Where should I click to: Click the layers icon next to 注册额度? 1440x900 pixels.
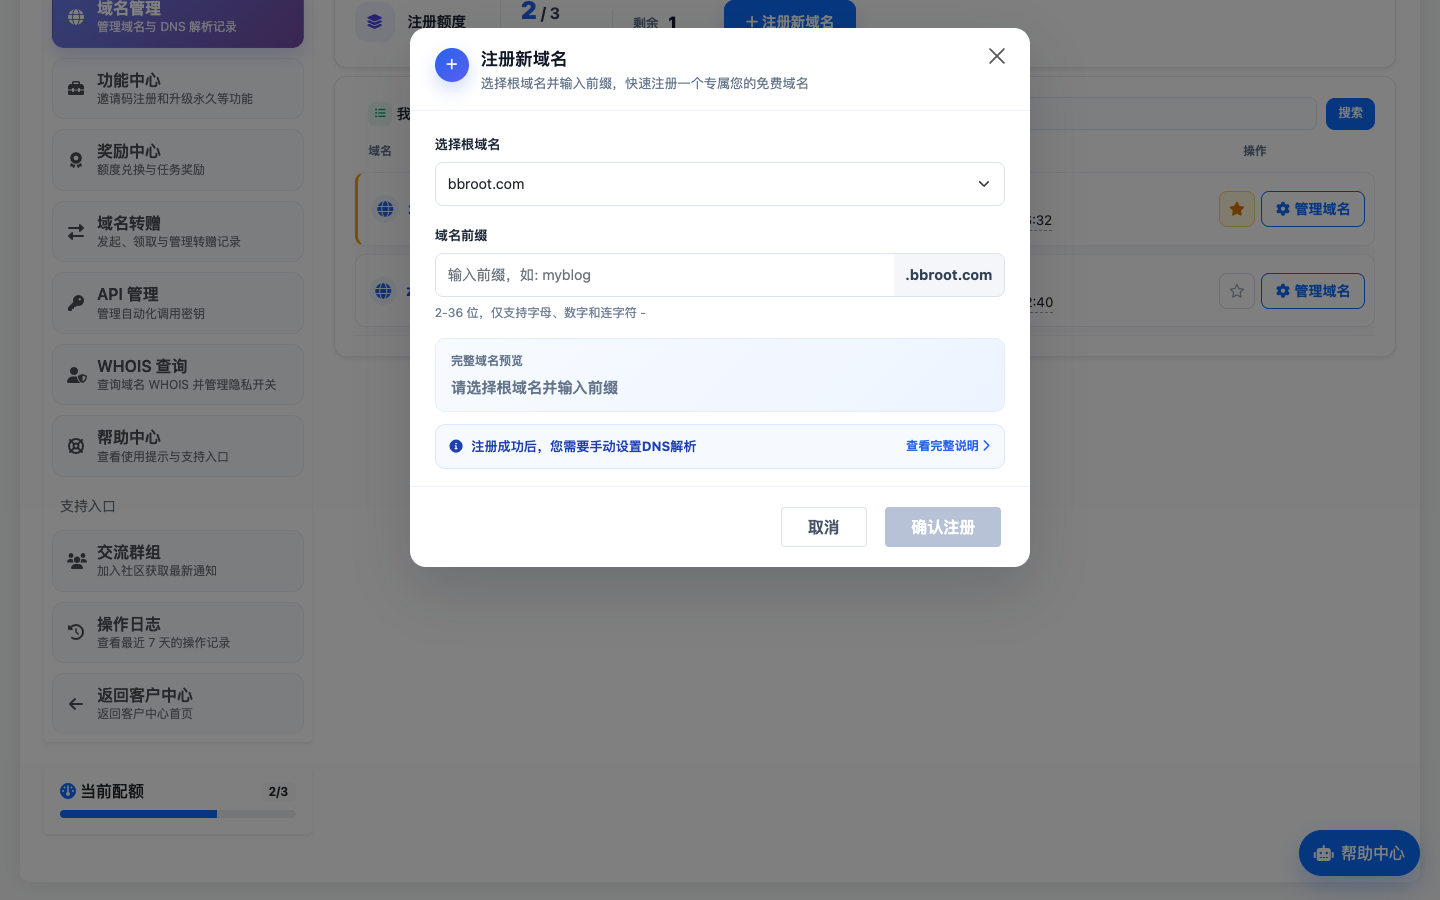(375, 21)
